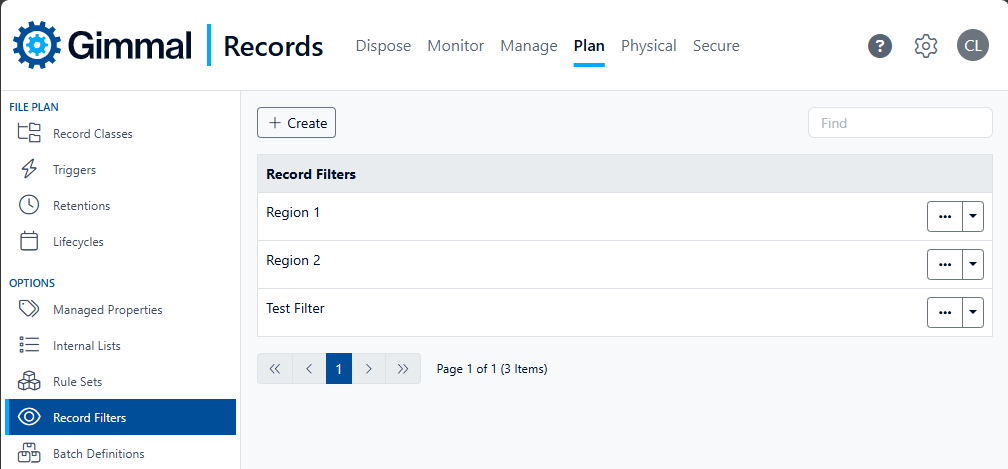Expand dropdown arrow for Region 1
Image resolution: width=1008 pixels, height=469 pixels.
[x=973, y=217]
